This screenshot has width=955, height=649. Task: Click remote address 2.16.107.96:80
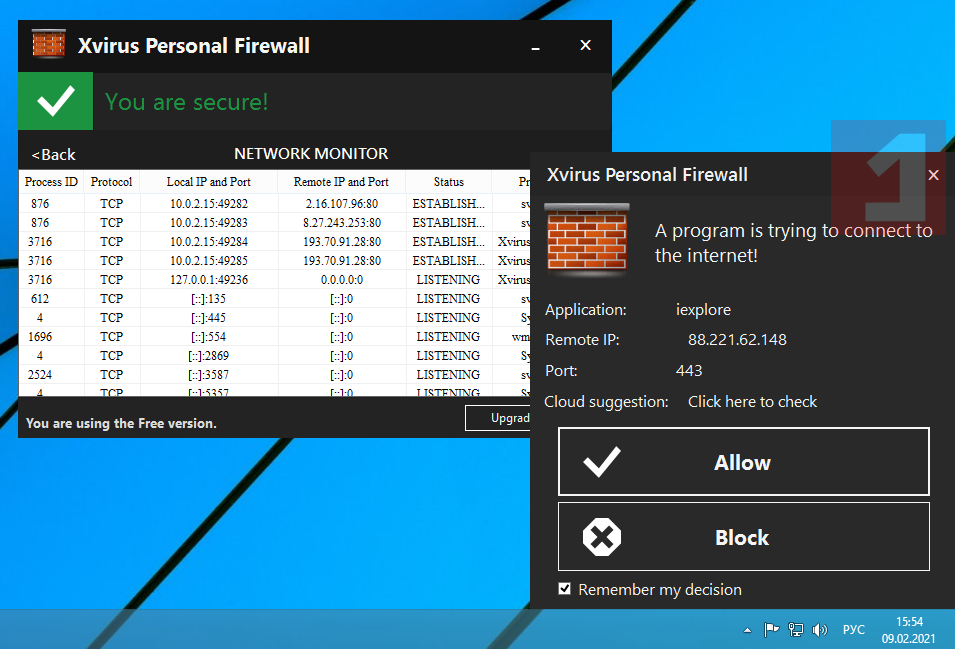pyautogui.click(x=342, y=203)
